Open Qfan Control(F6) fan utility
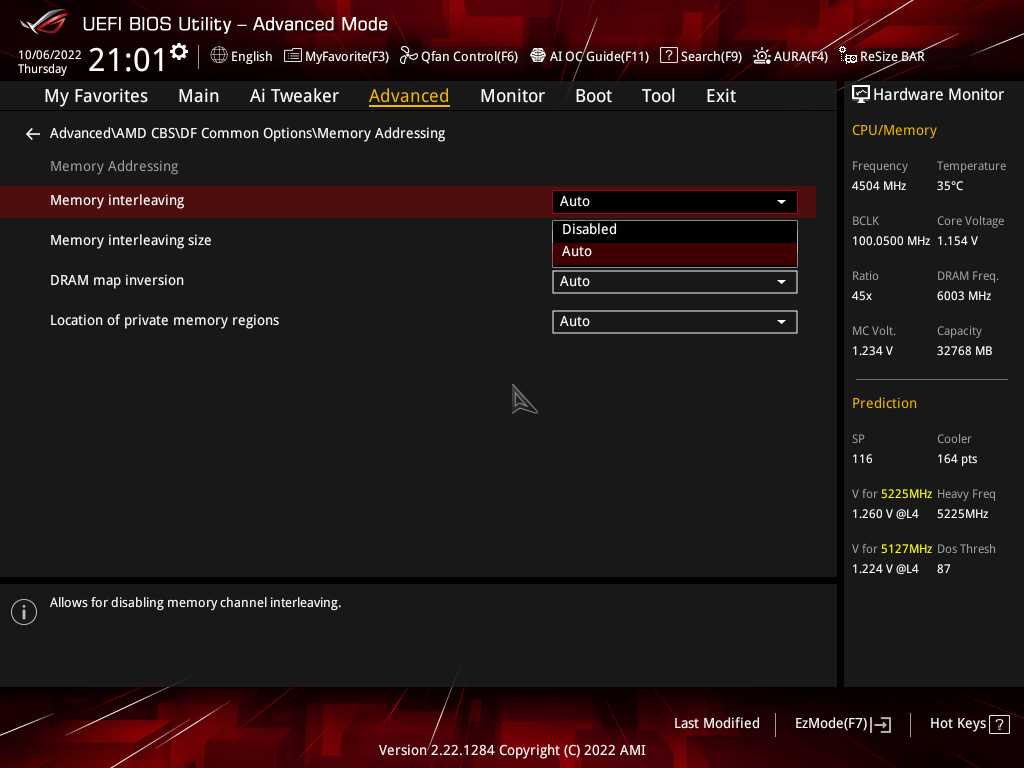Image resolution: width=1024 pixels, height=768 pixels. 459,56
